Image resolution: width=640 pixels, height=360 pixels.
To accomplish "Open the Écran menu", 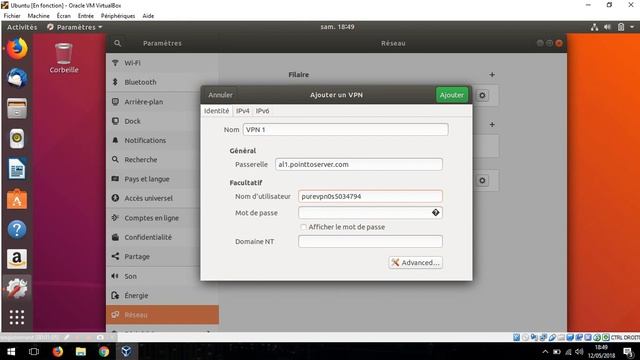I will (64, 16).
